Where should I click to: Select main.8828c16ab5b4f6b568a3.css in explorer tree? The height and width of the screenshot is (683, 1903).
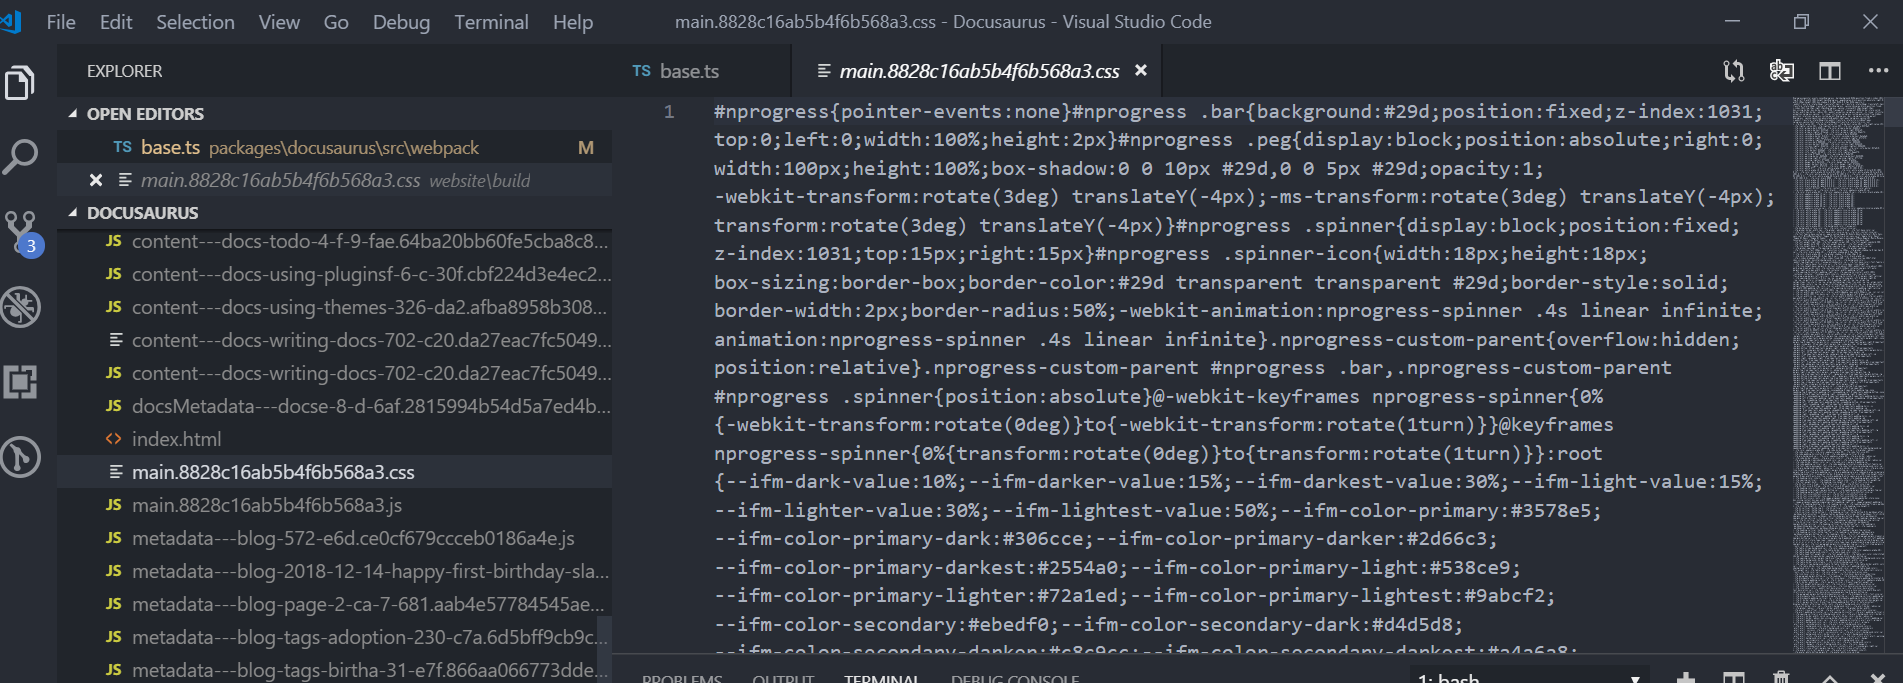click(x=335, y=472)
